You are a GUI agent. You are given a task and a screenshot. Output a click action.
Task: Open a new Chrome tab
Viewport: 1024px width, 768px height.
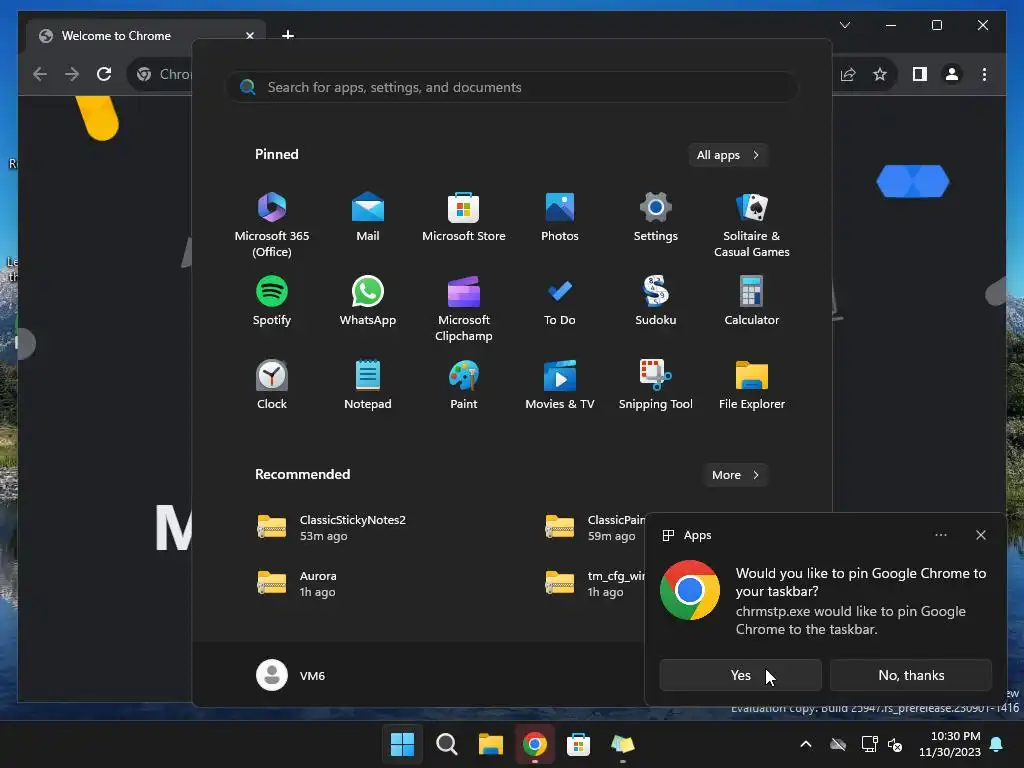pos(288,35)
